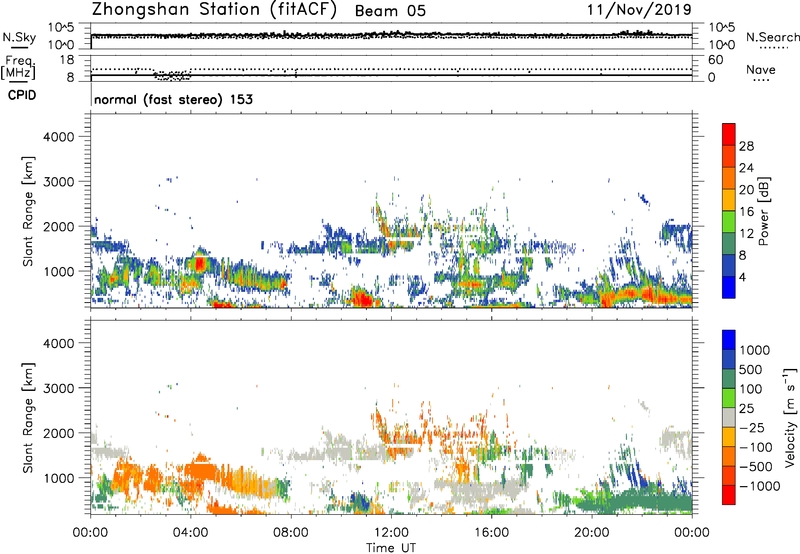Click the 'Velocity [m s-1]' colorbar label
The height and width of the screenshot is (554, 800).
(x=790, y=417)
